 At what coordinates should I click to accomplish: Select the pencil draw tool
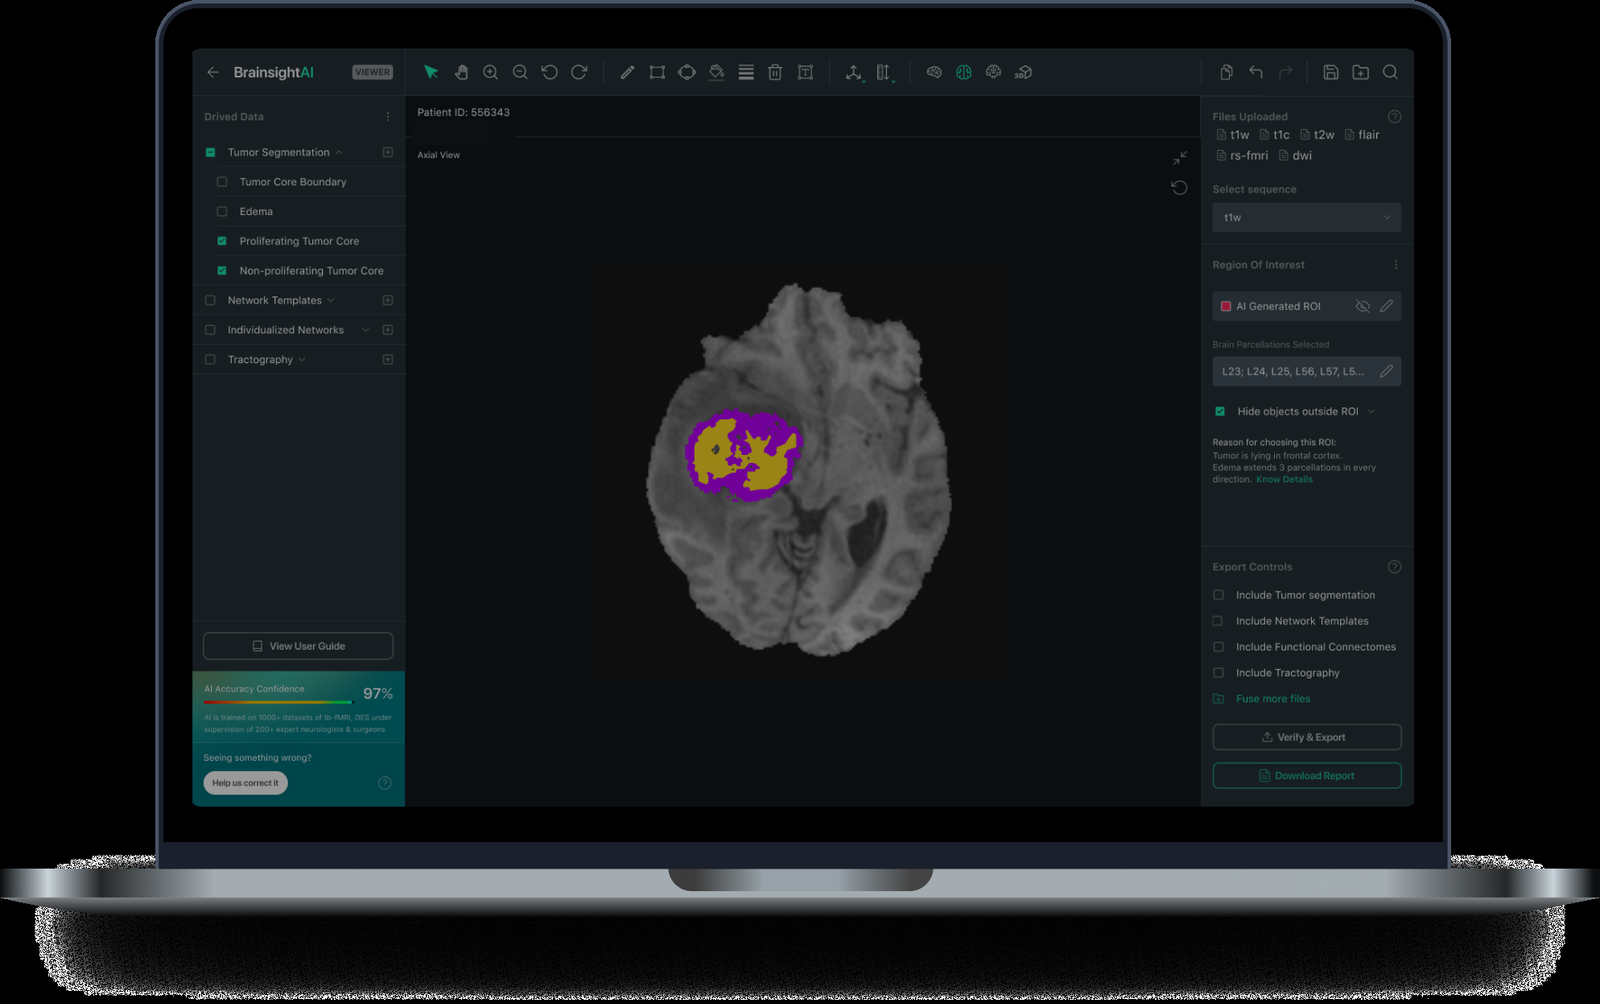(x=627, y=72)
